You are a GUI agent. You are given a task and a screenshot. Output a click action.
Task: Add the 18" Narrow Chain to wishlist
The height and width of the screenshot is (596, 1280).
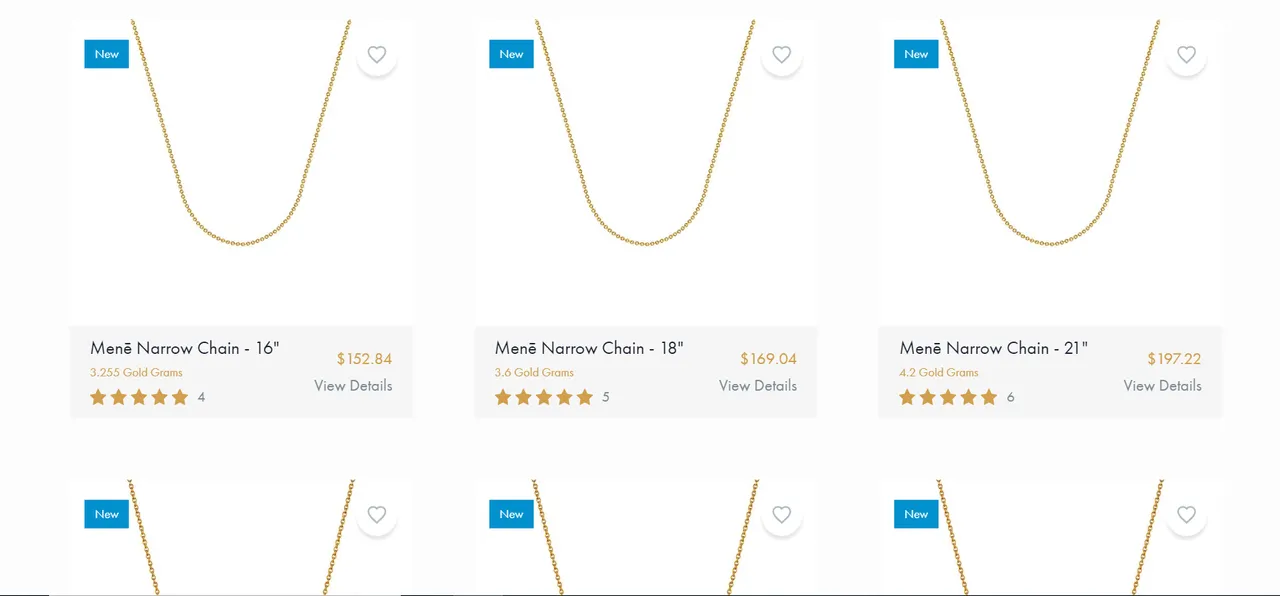pos(782,55)
